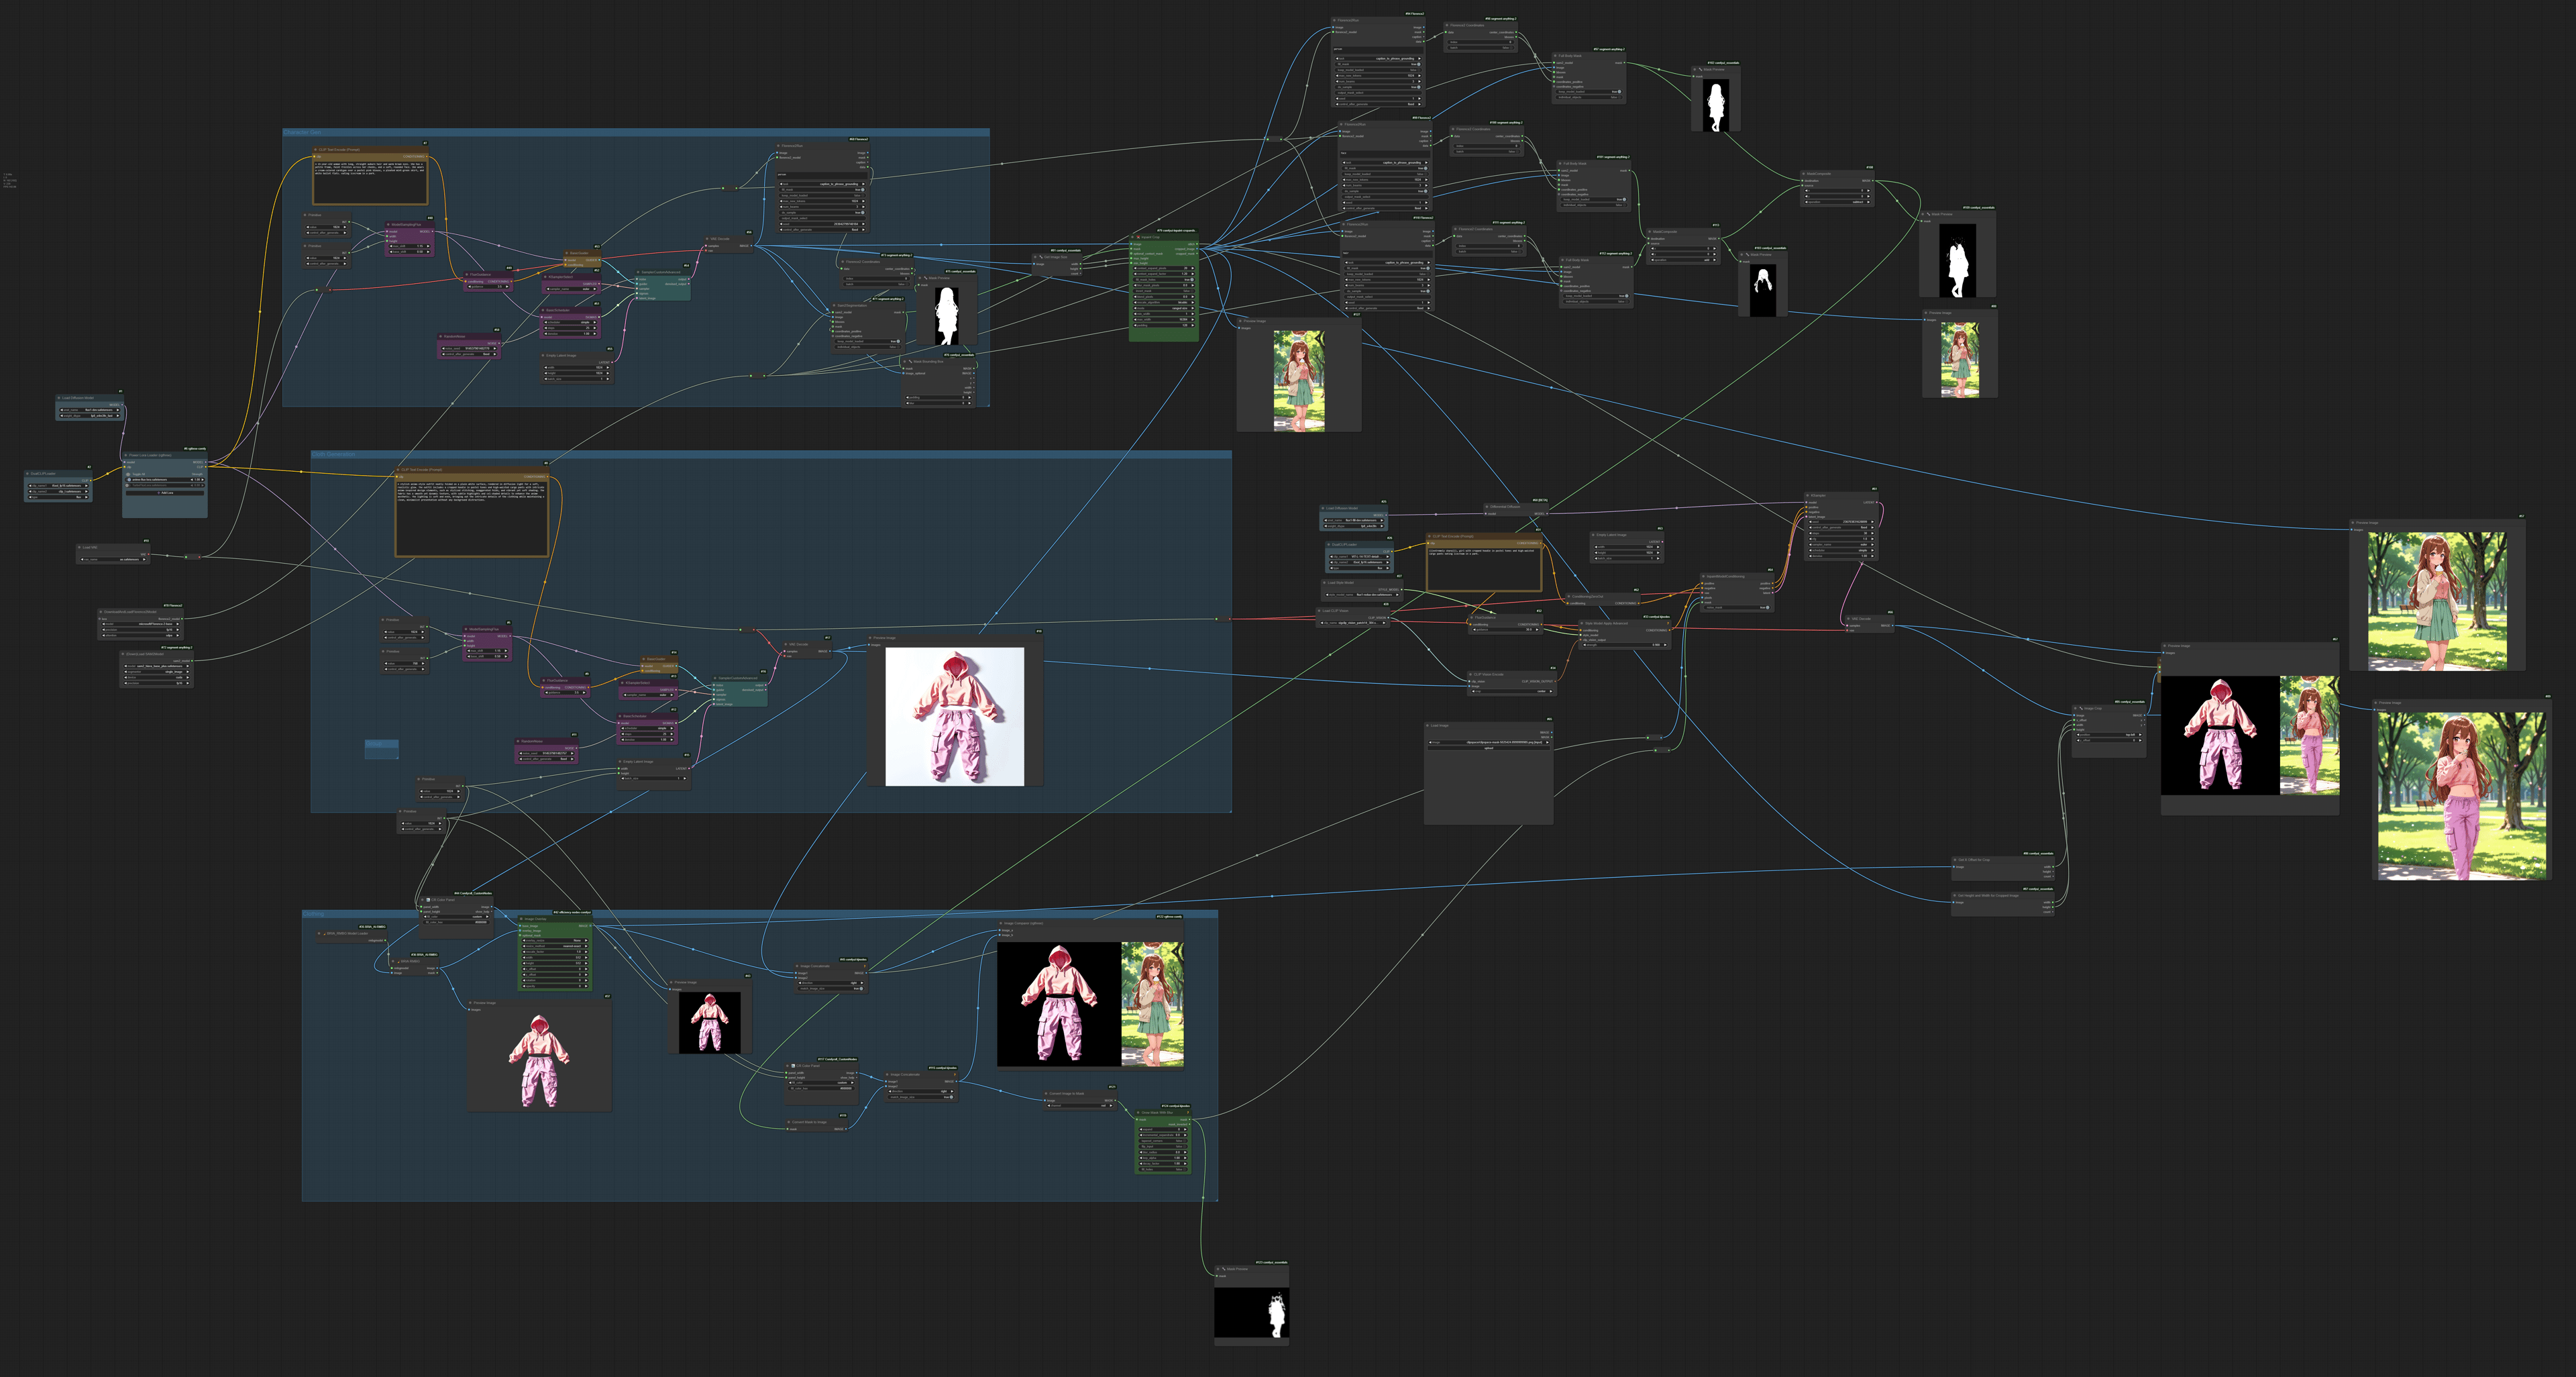Collapse the Image Overlay node via its dot
Screen dimensions: 2576x1377
[x=521, y=919]
